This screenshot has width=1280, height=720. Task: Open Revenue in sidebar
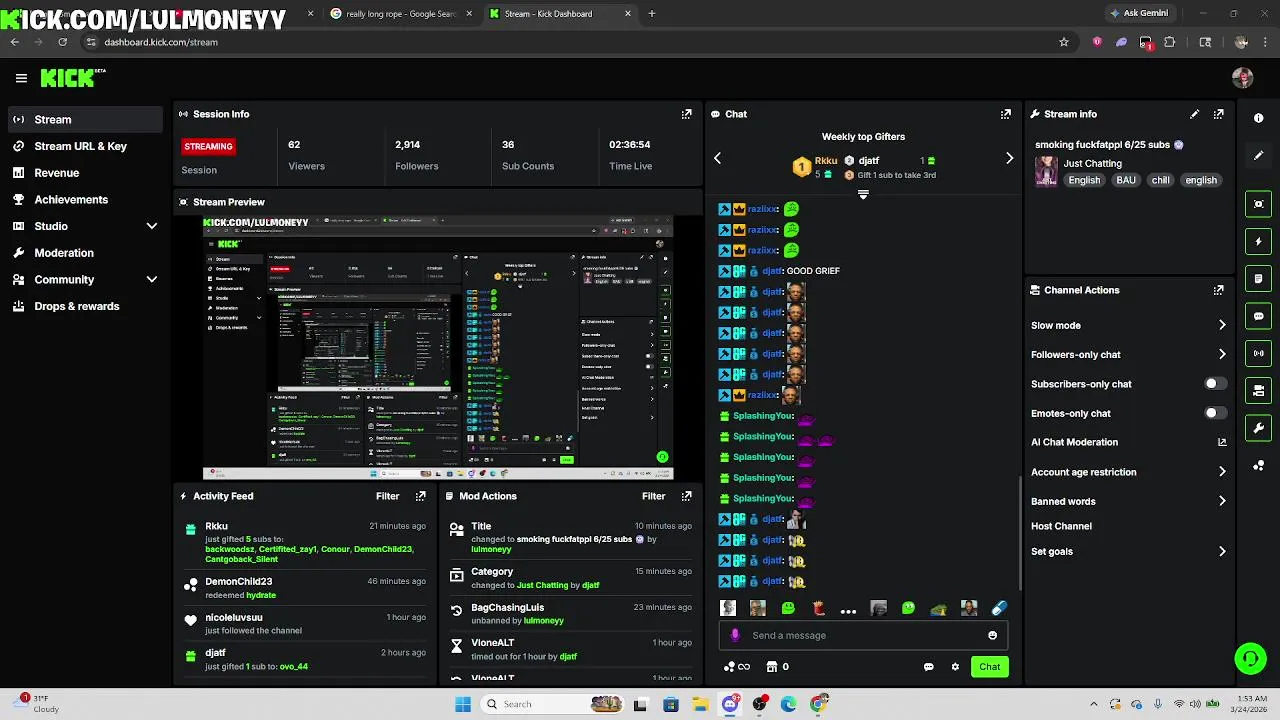click(x=57, y=173)
